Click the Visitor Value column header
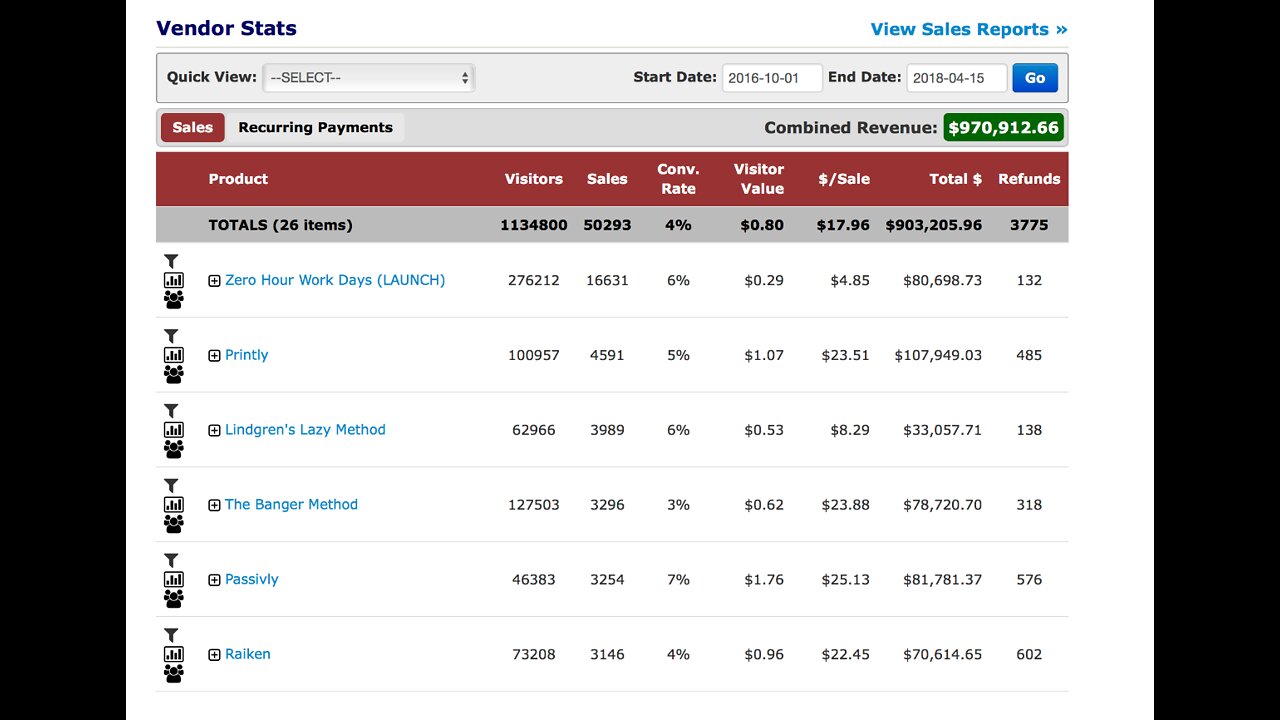Viewport: 1280px width, 720px height. (759, 179)
